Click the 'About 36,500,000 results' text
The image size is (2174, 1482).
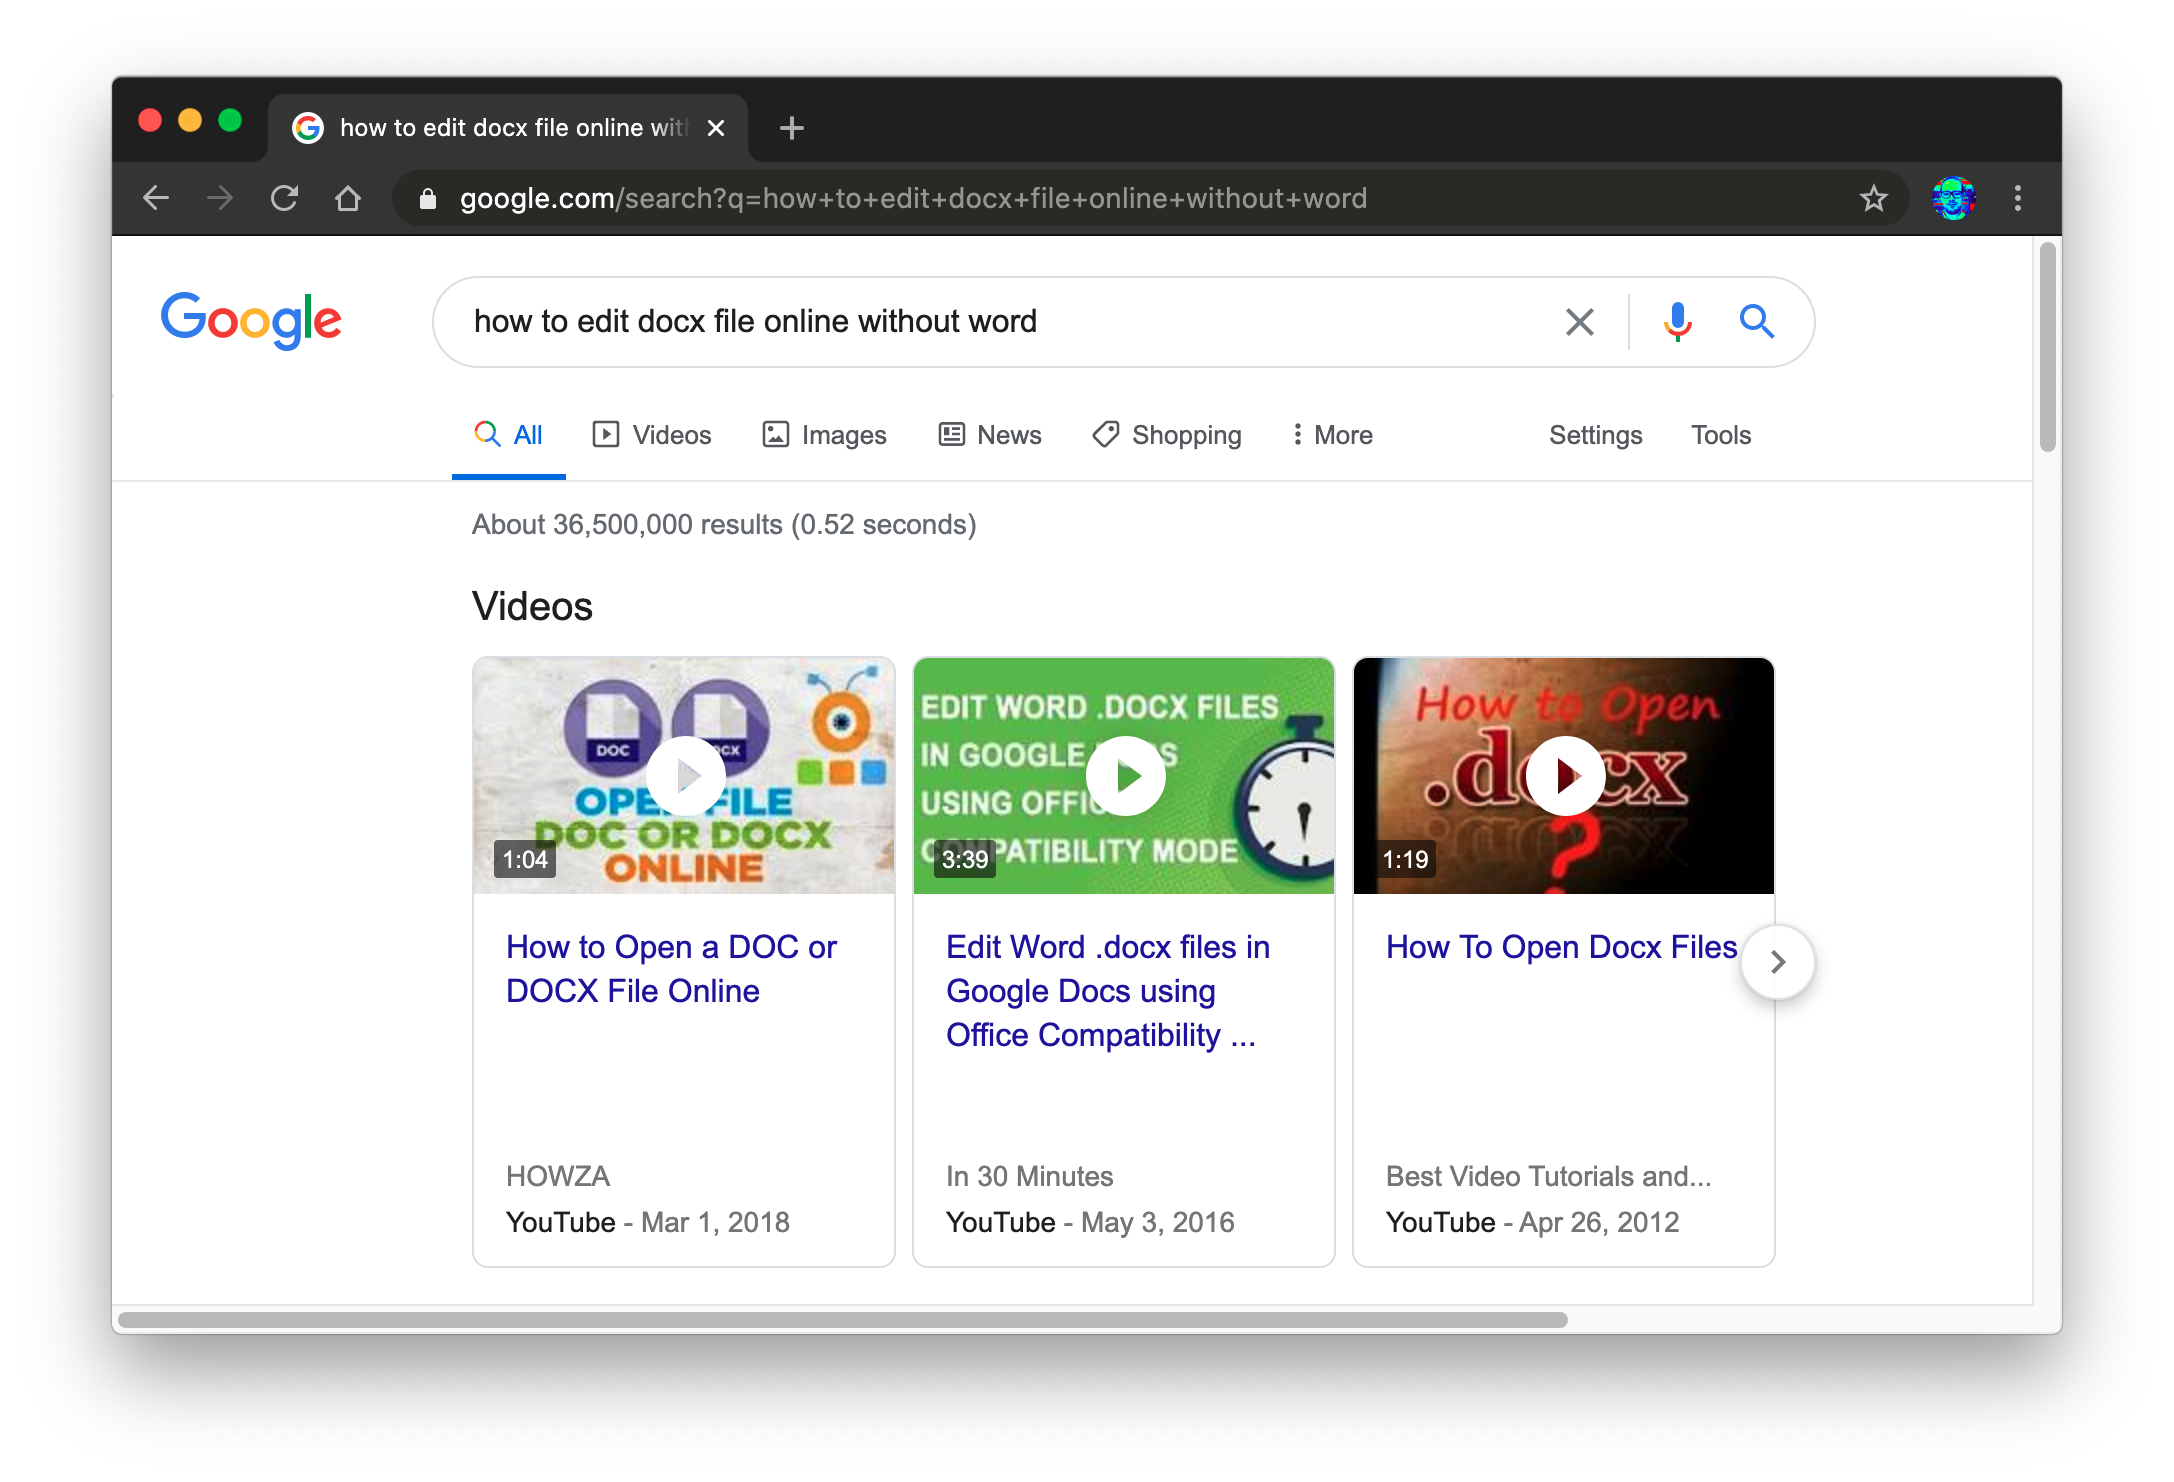(x=724, y=525)
